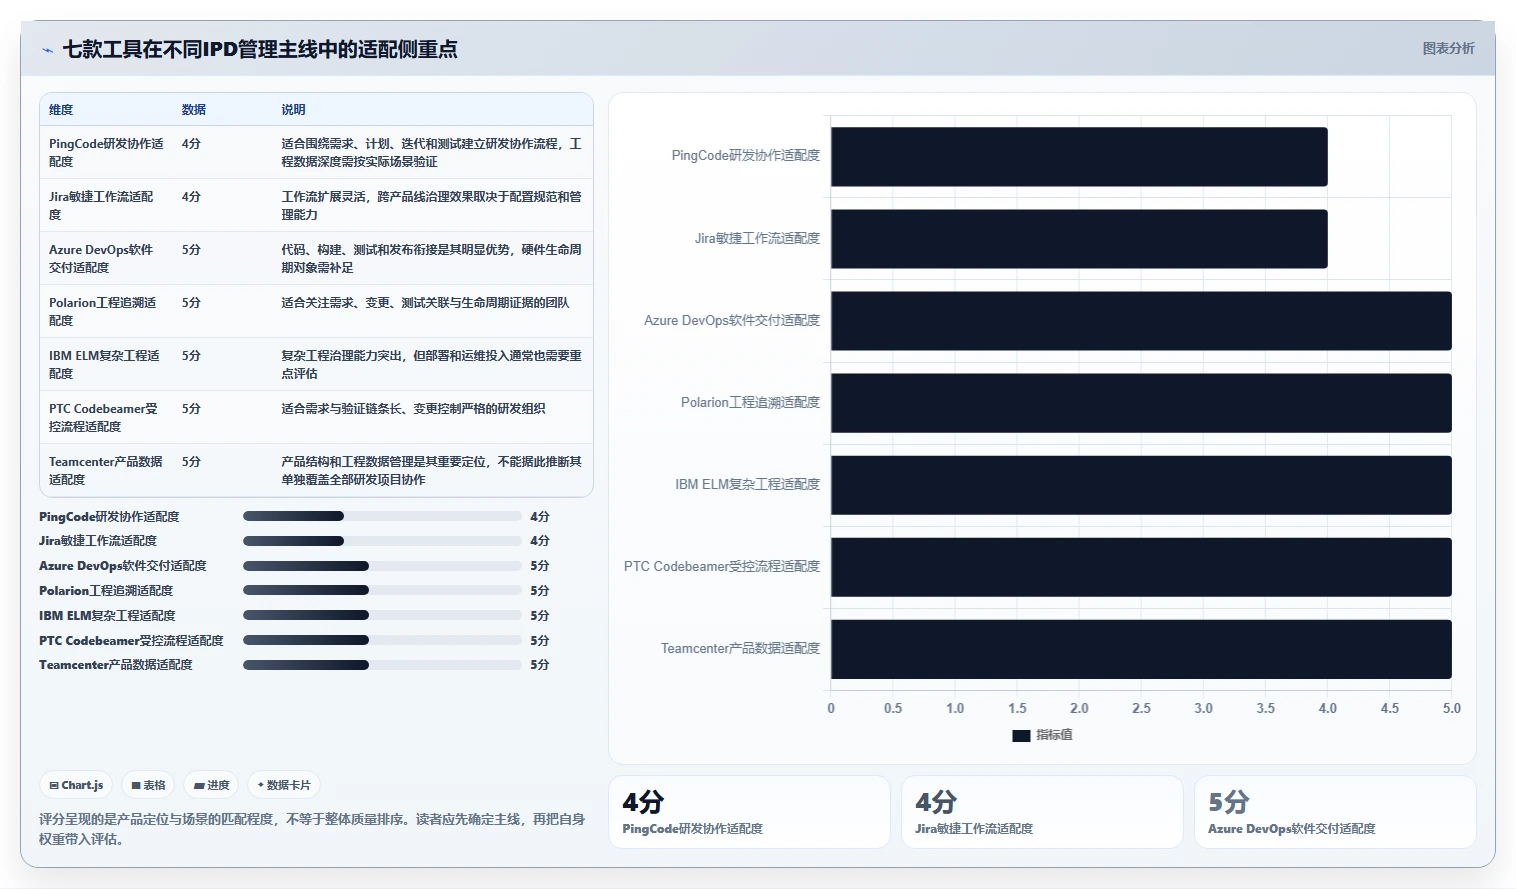
Task: Click description starting 复杂工程治理能力突出
Action: click(x=431, y=364)
